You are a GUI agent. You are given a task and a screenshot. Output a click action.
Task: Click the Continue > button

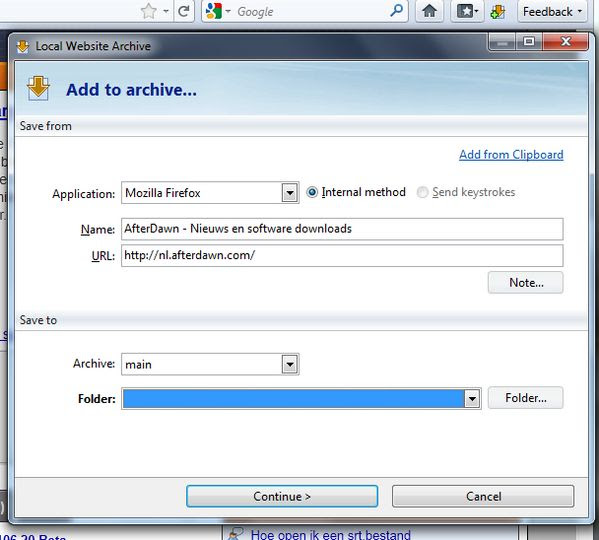click(282, 496)
